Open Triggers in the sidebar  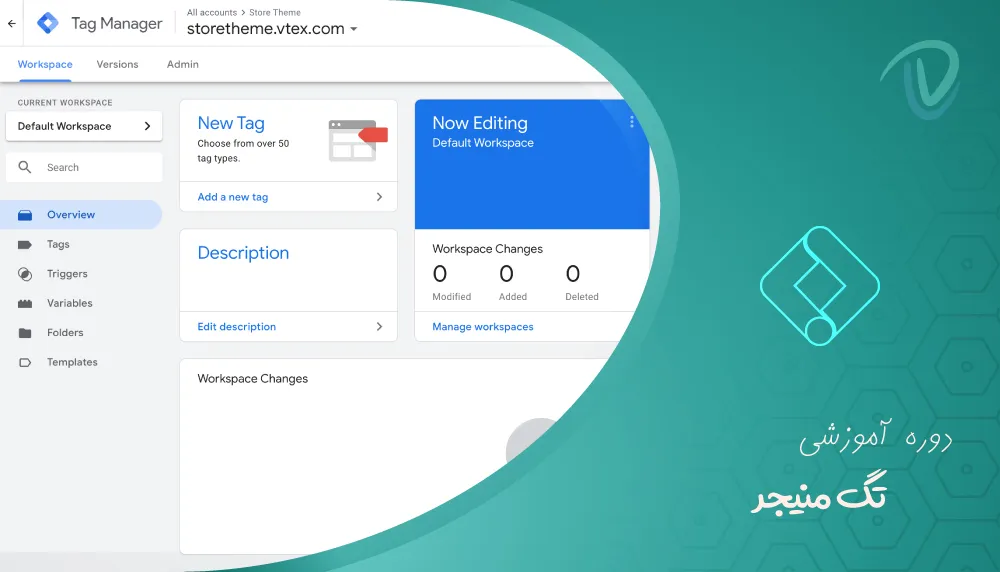pos(67,274)
